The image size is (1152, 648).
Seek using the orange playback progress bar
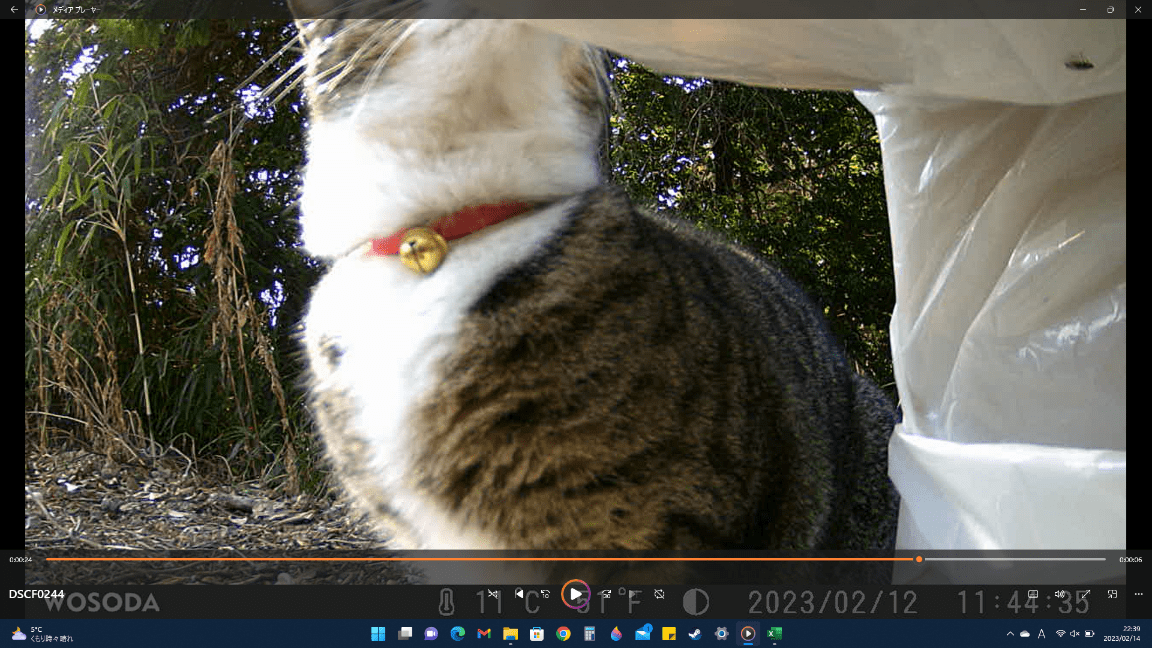coord(575,559)
